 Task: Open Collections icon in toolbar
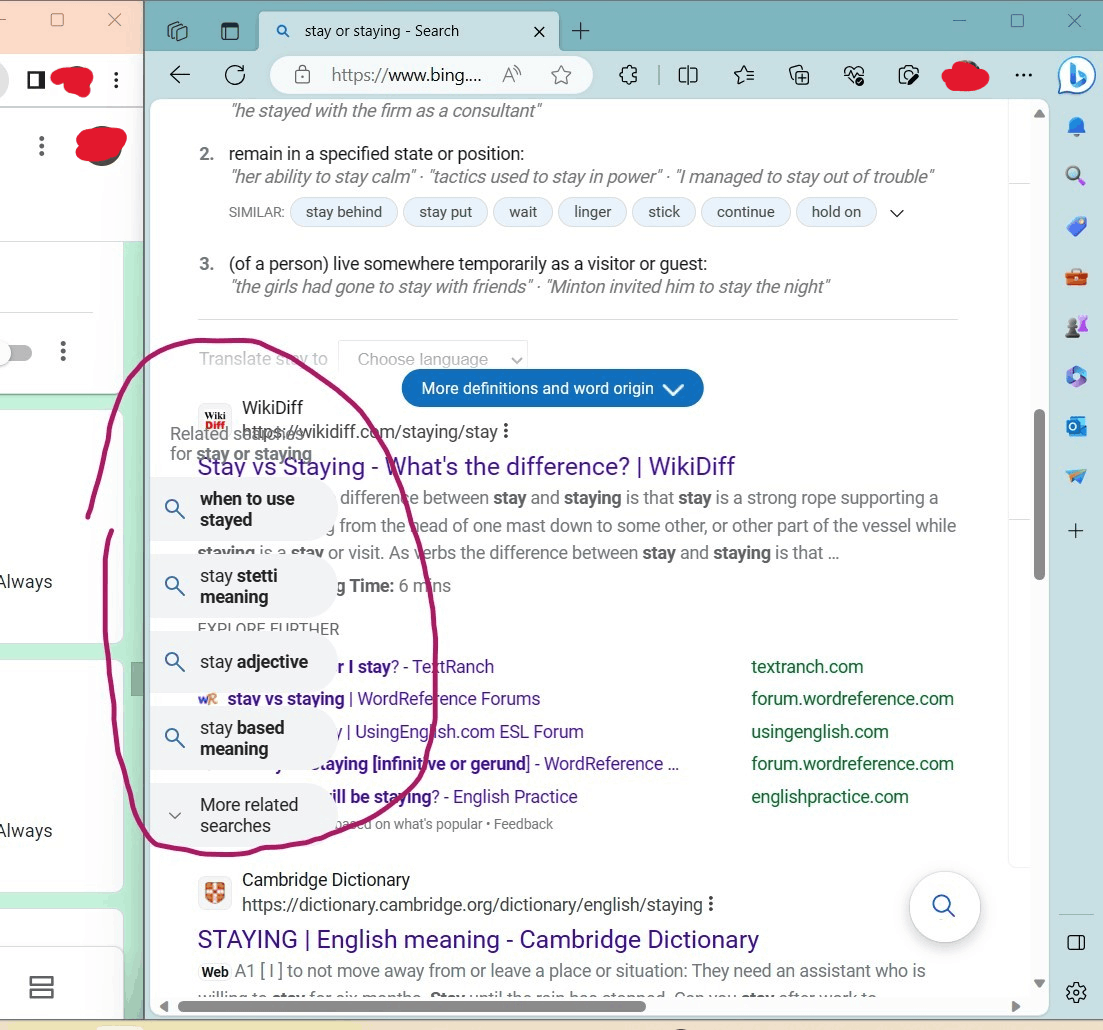tap(799, 75)
